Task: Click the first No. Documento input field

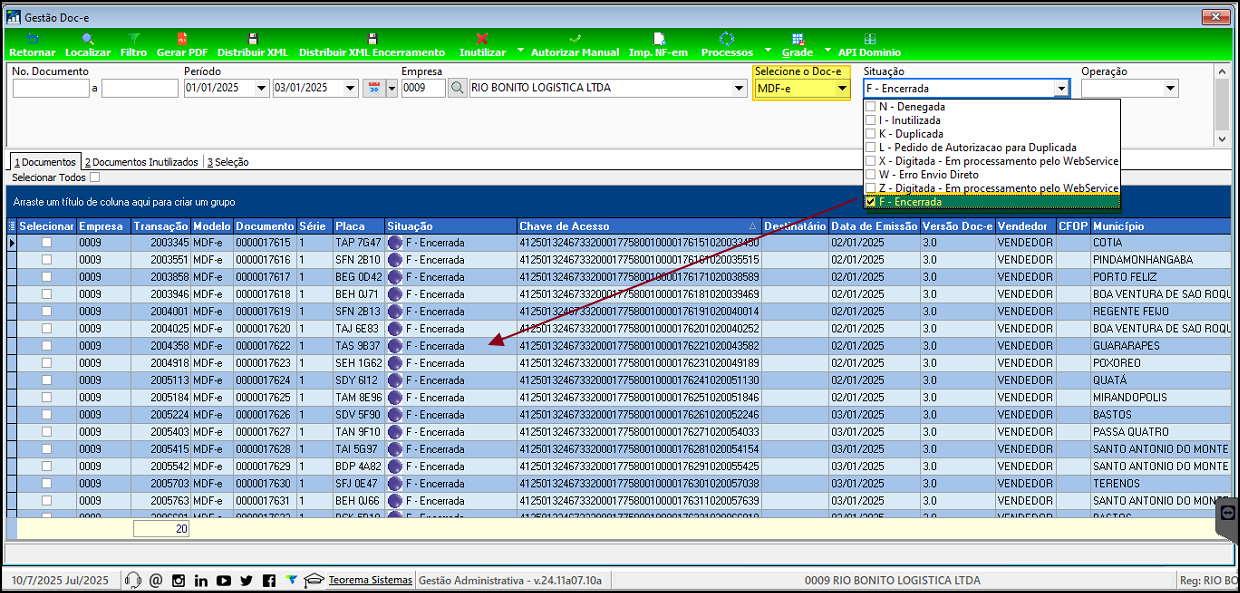Action: tap(51, 88)
